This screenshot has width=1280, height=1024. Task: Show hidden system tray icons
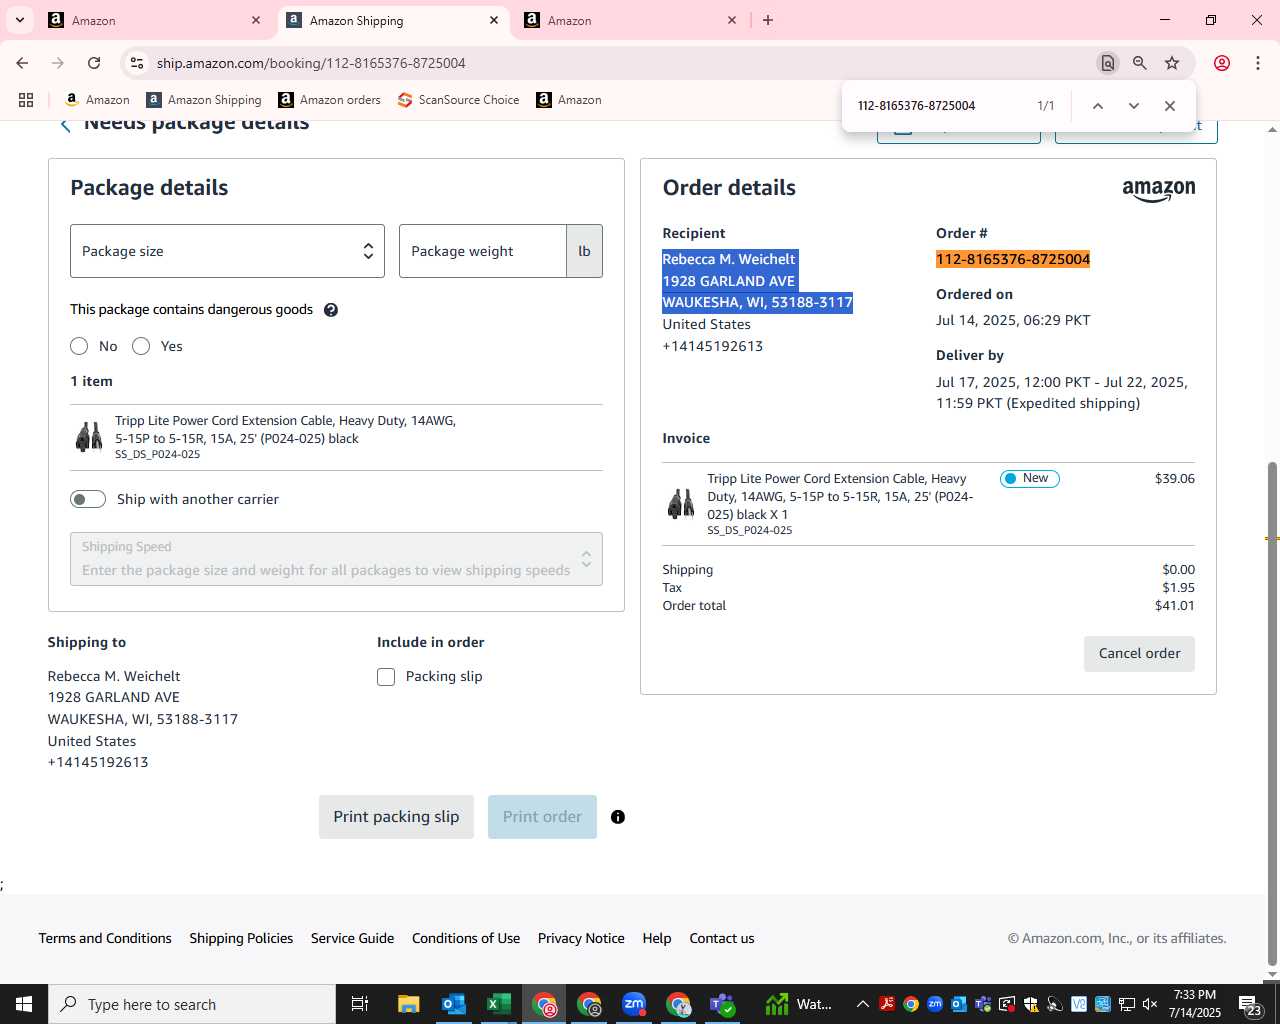coord(862,1004)
